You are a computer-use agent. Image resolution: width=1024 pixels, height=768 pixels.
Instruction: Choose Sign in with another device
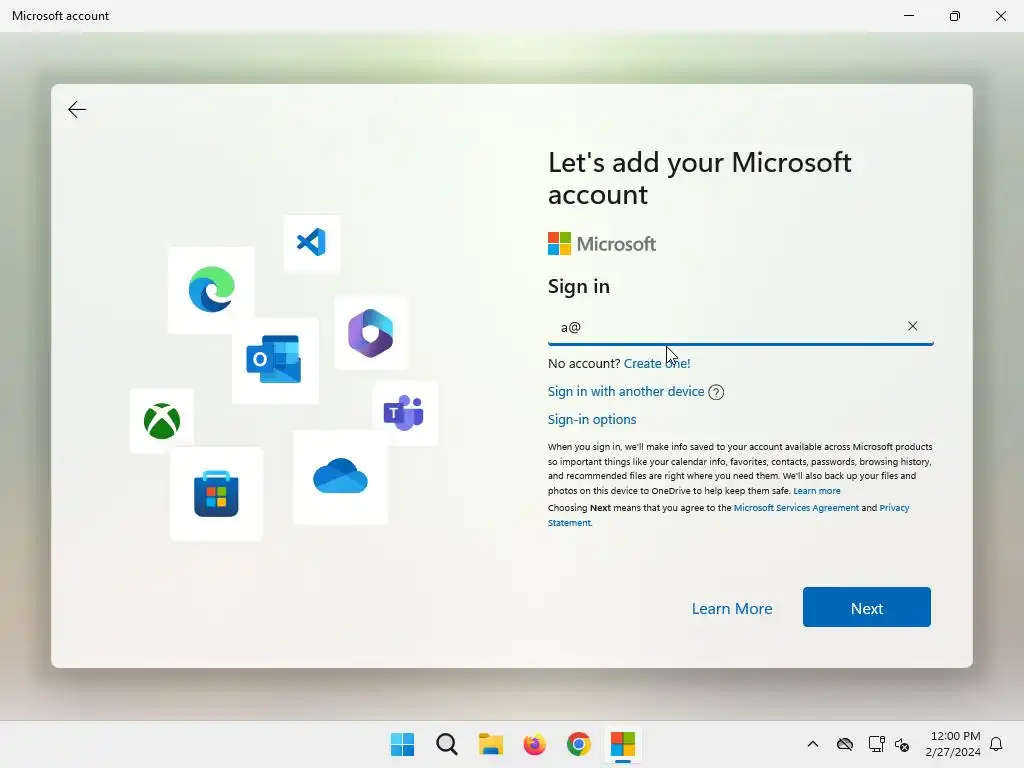tap(626, 391)
